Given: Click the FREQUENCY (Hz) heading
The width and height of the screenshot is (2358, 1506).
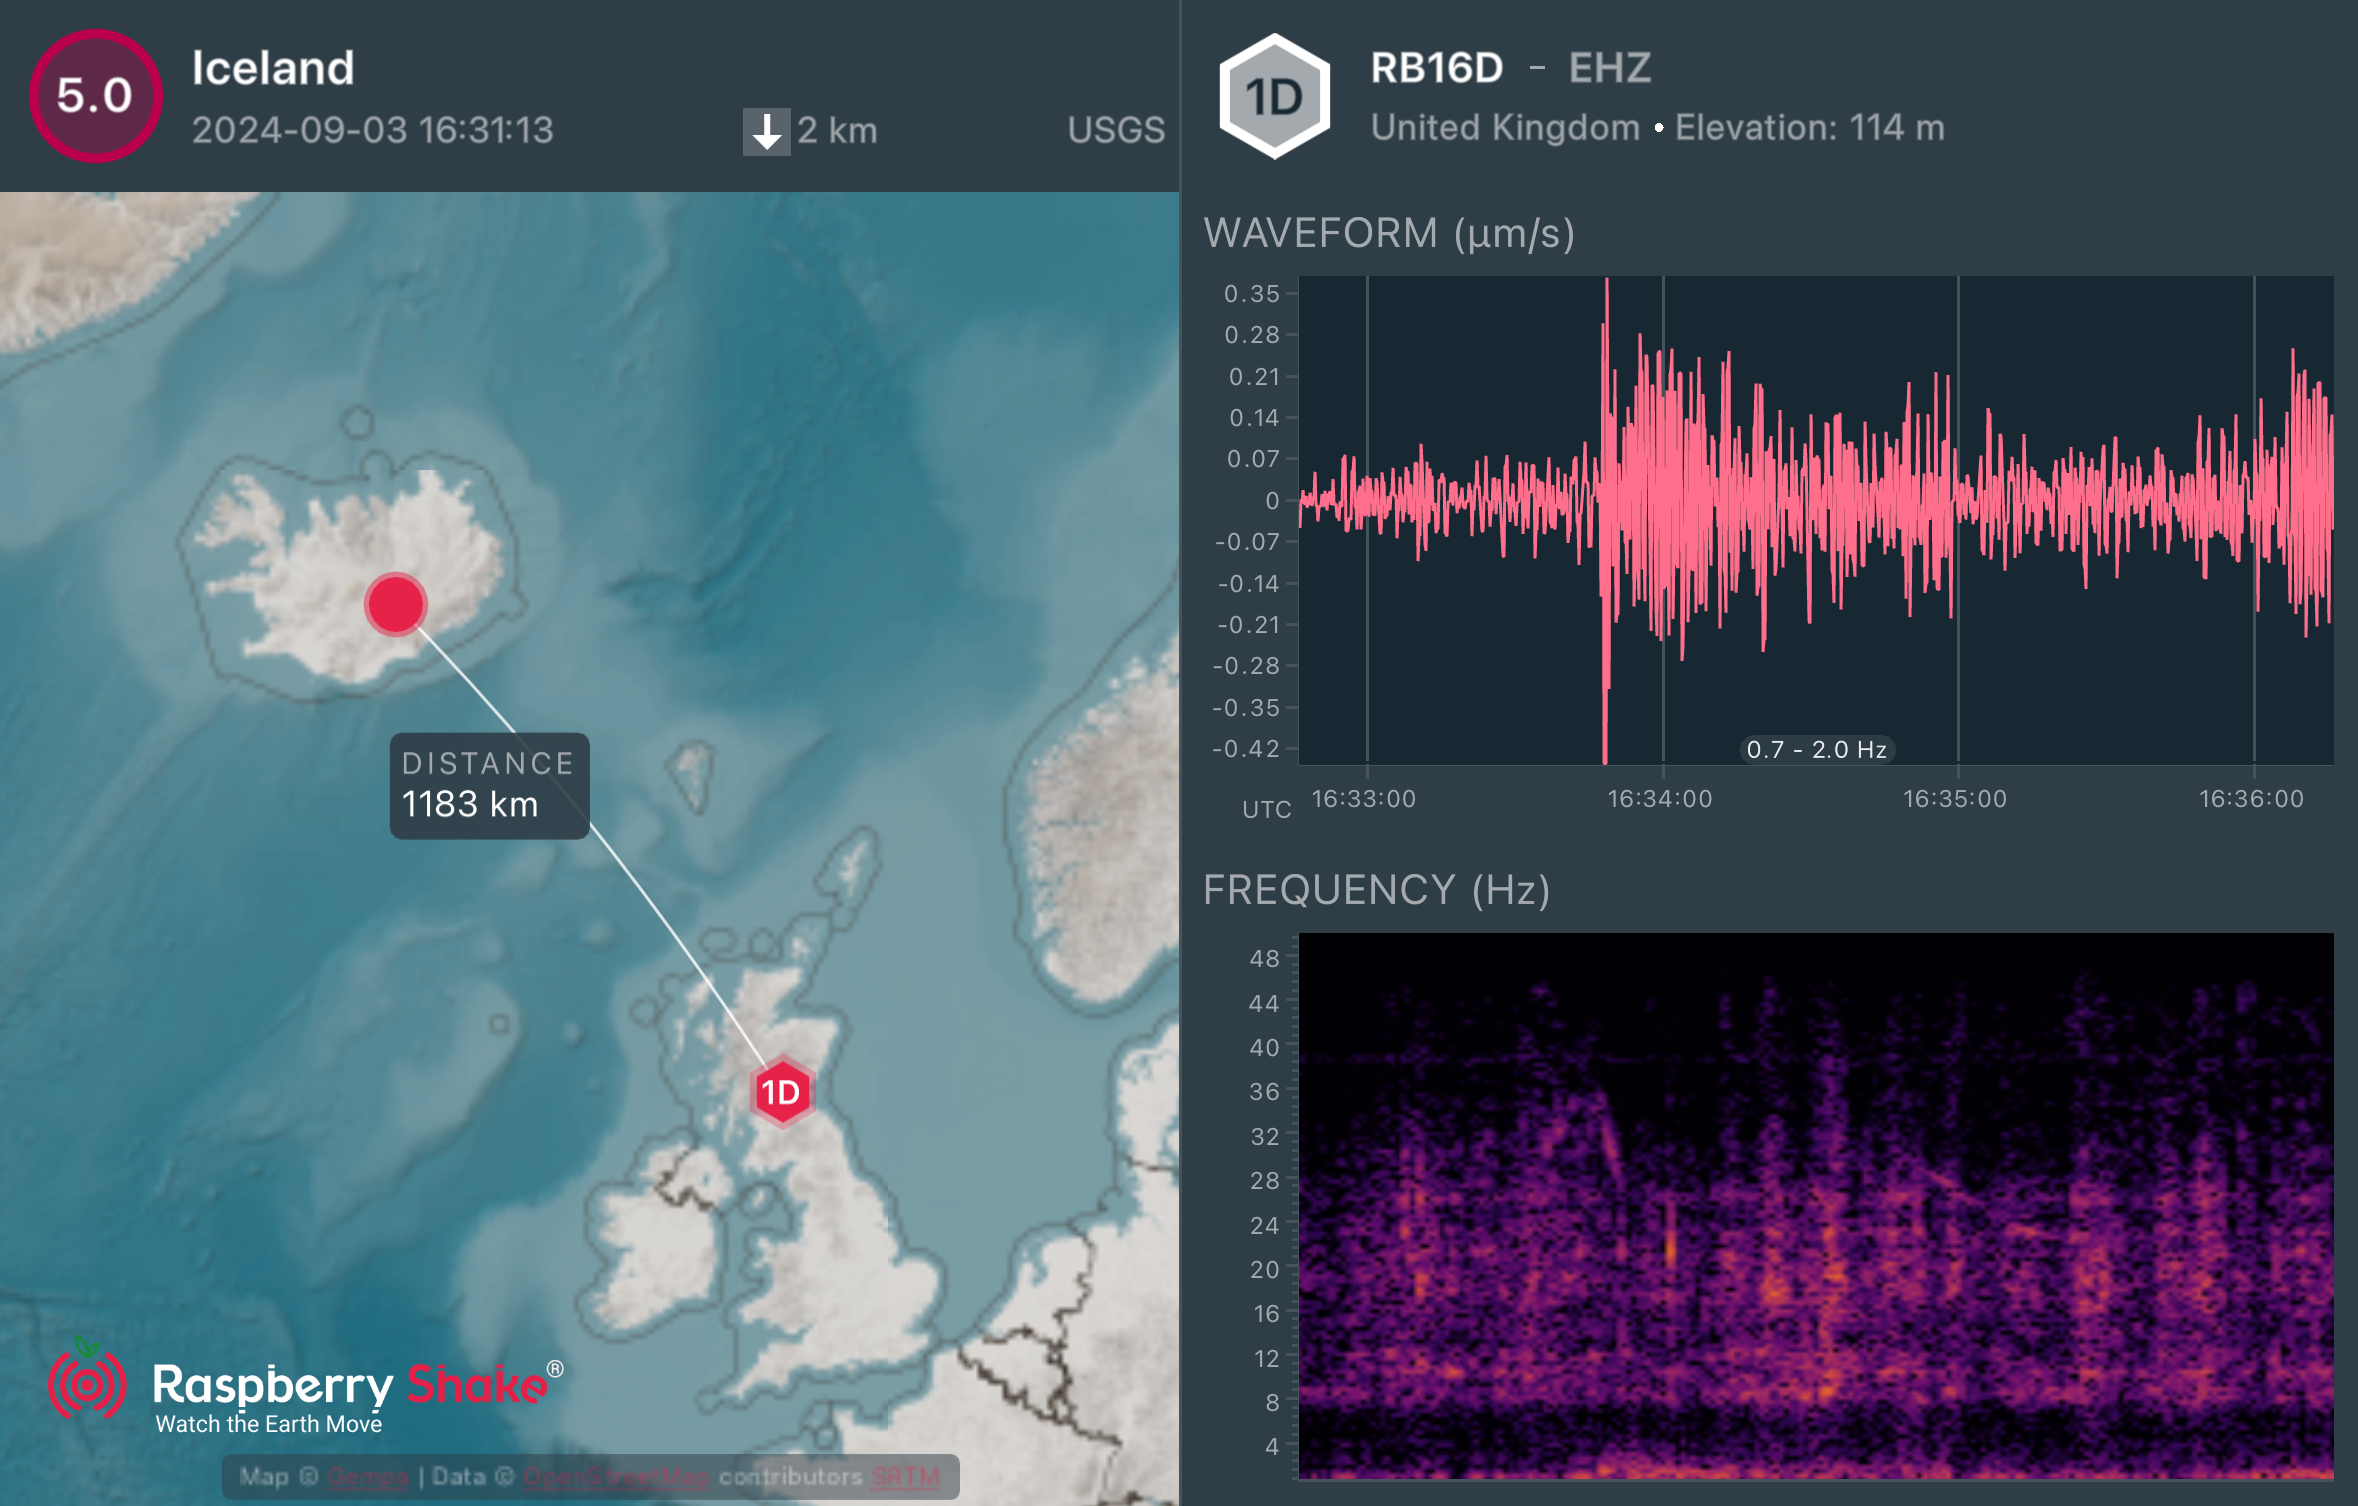Looking at the screenshot, I should point(1376,890).
